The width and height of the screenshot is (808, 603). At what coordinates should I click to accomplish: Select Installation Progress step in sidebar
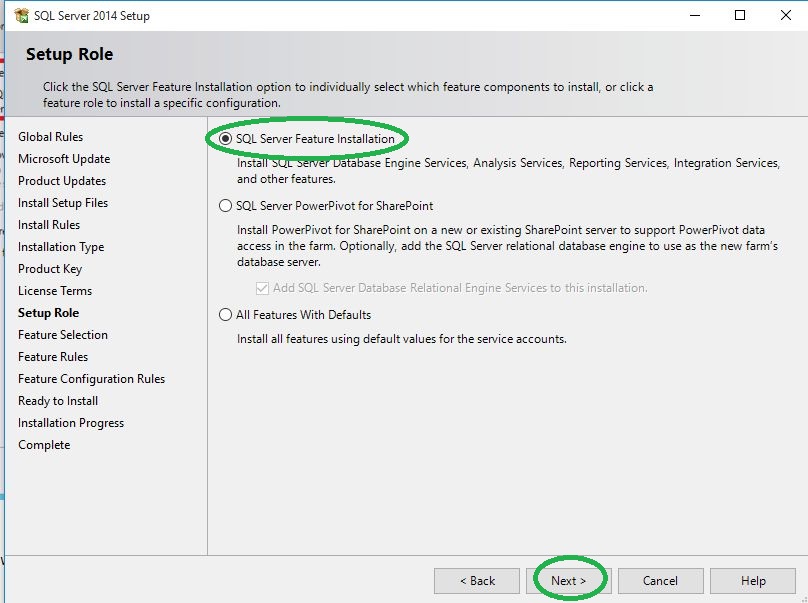coord(71,423)
